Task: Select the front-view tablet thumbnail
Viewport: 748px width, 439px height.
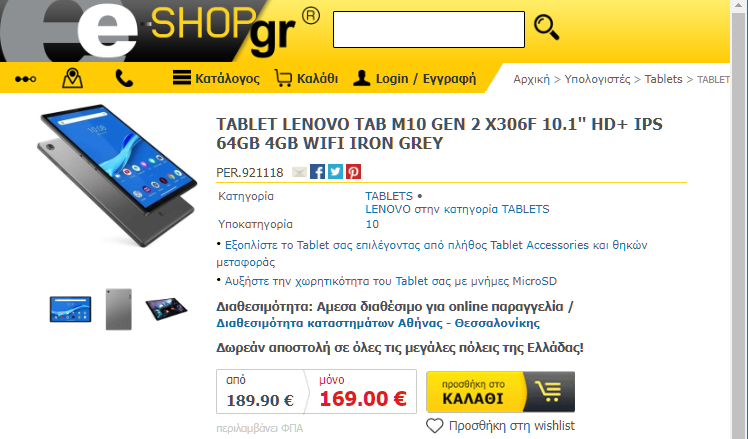Action: click(x=71, y=309)
